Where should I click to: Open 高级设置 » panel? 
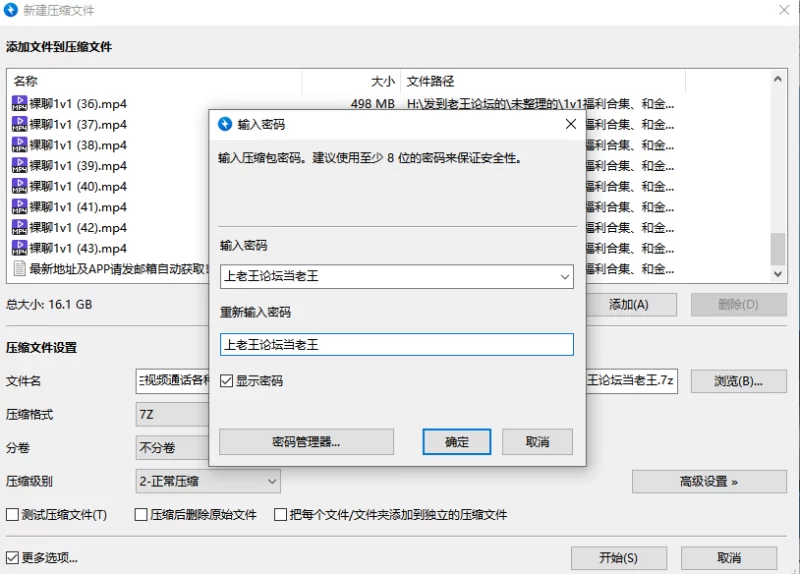pyautogui.click(x=709, y=481)
